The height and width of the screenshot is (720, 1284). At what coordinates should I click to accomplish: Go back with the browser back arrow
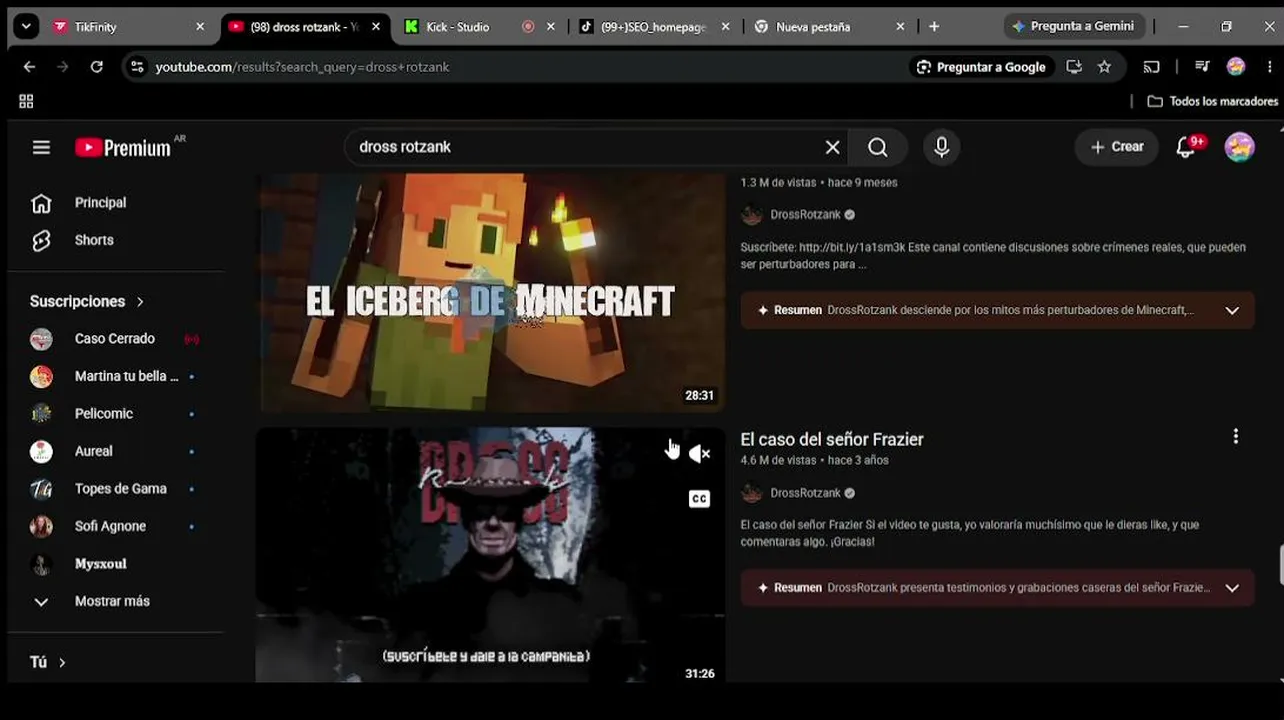(29, 67)
